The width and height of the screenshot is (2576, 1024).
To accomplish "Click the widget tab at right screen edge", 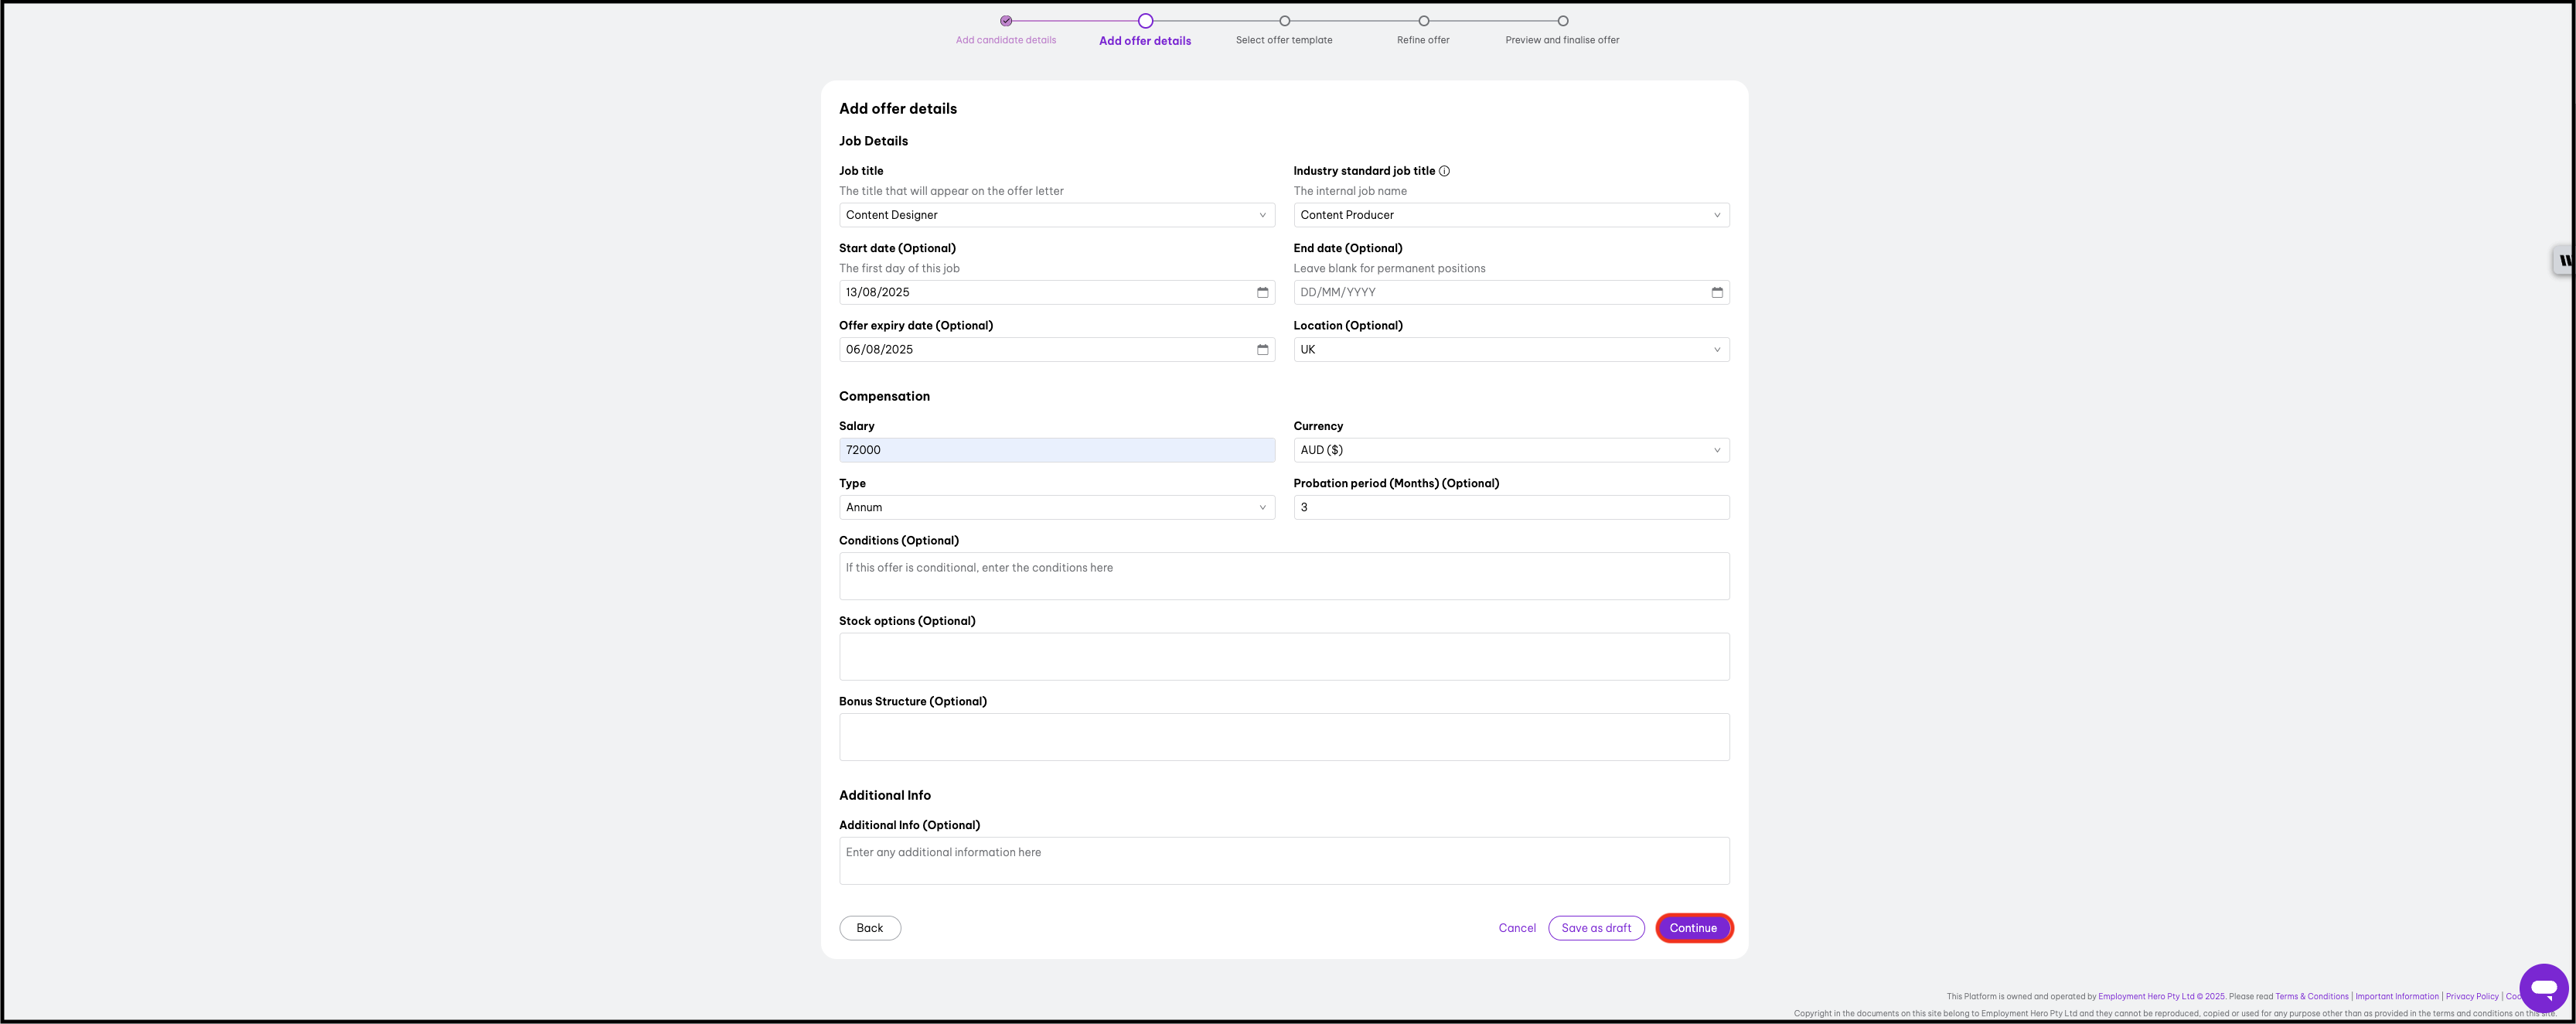I will (x=2564, y=260).
